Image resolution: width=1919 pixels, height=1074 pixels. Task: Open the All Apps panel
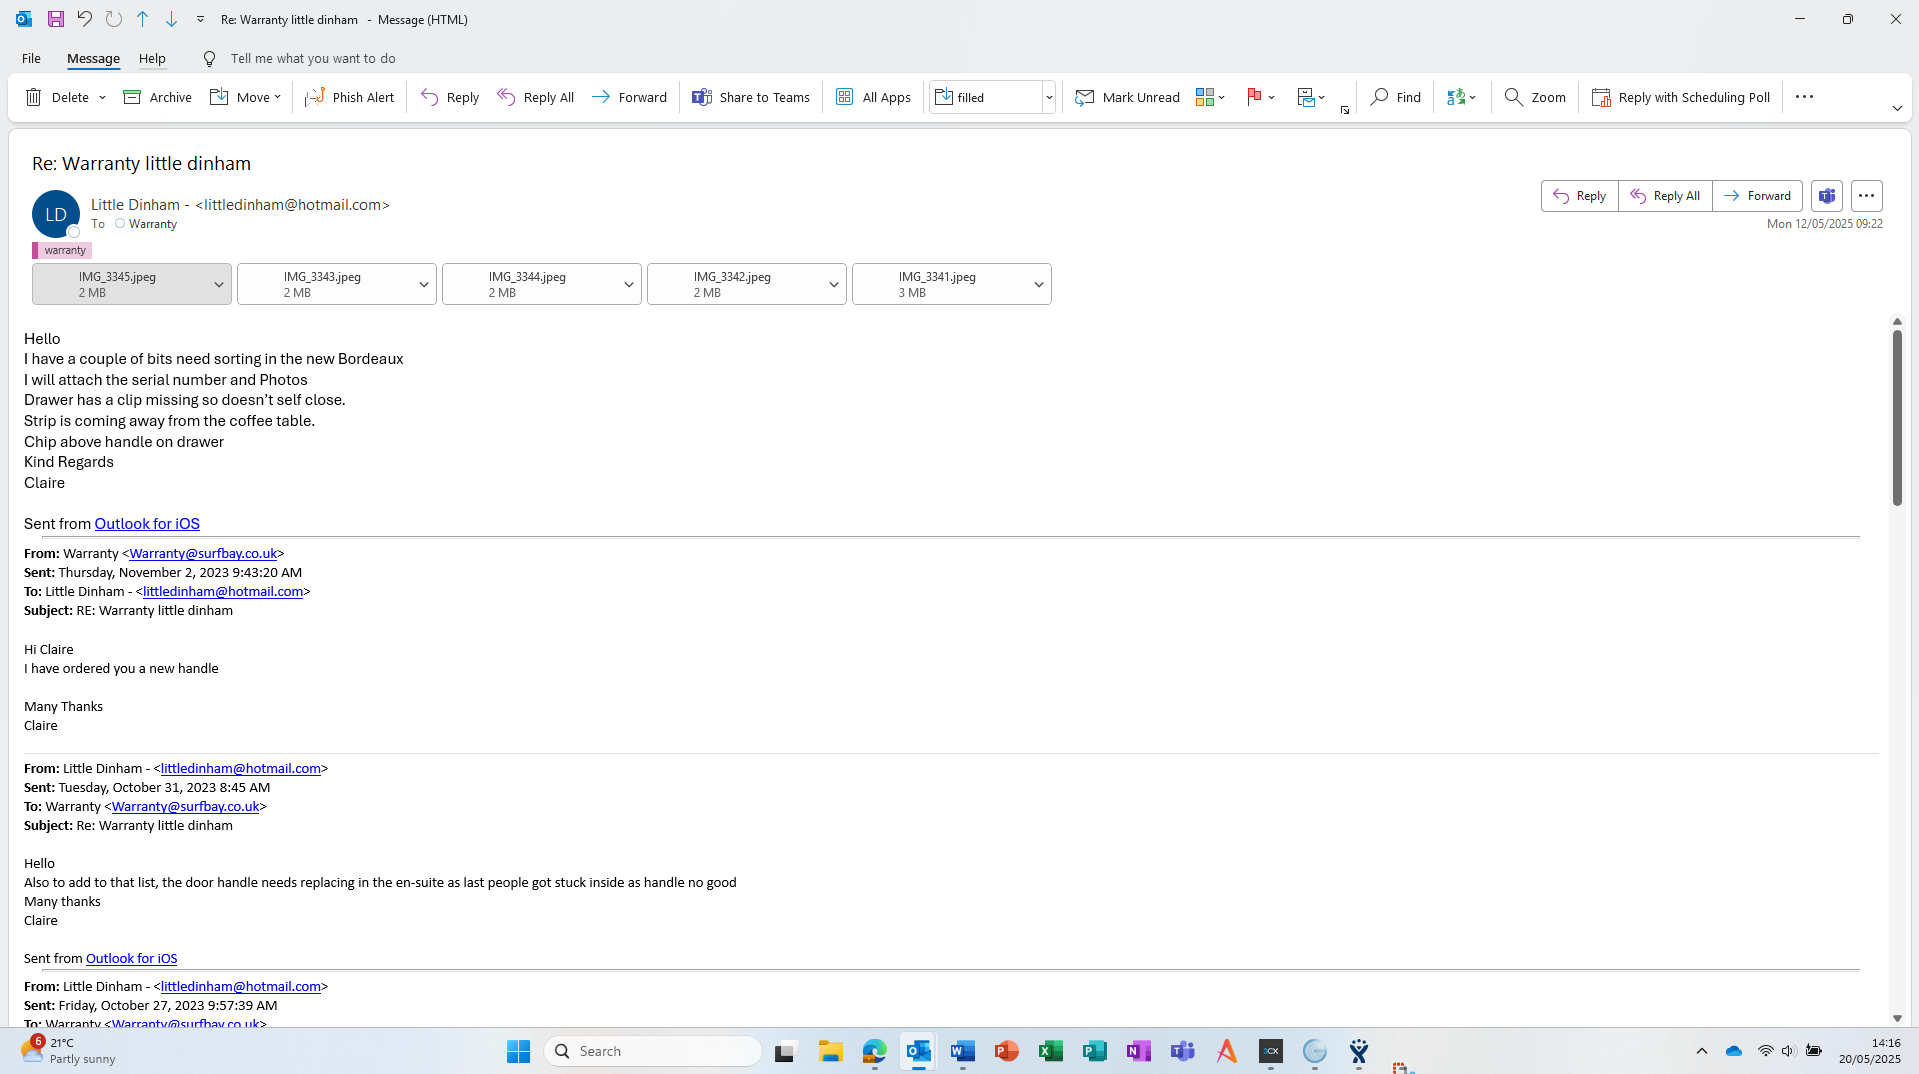click(873, 97)
